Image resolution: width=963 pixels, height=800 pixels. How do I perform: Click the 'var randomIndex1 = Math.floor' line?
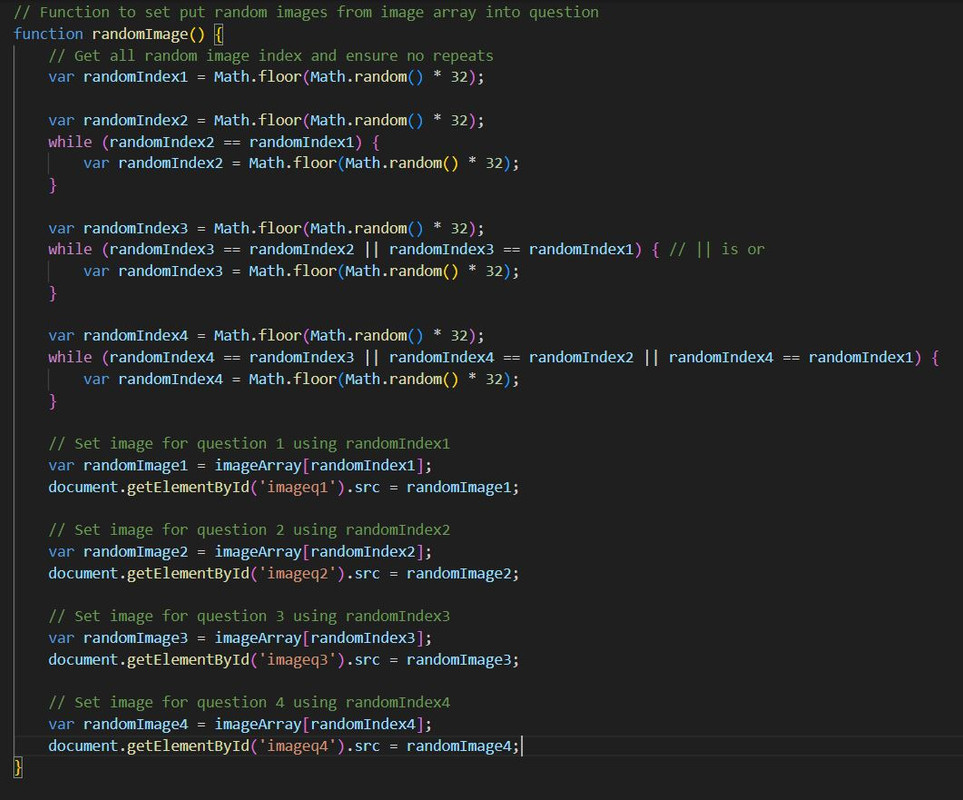(266, 77)
